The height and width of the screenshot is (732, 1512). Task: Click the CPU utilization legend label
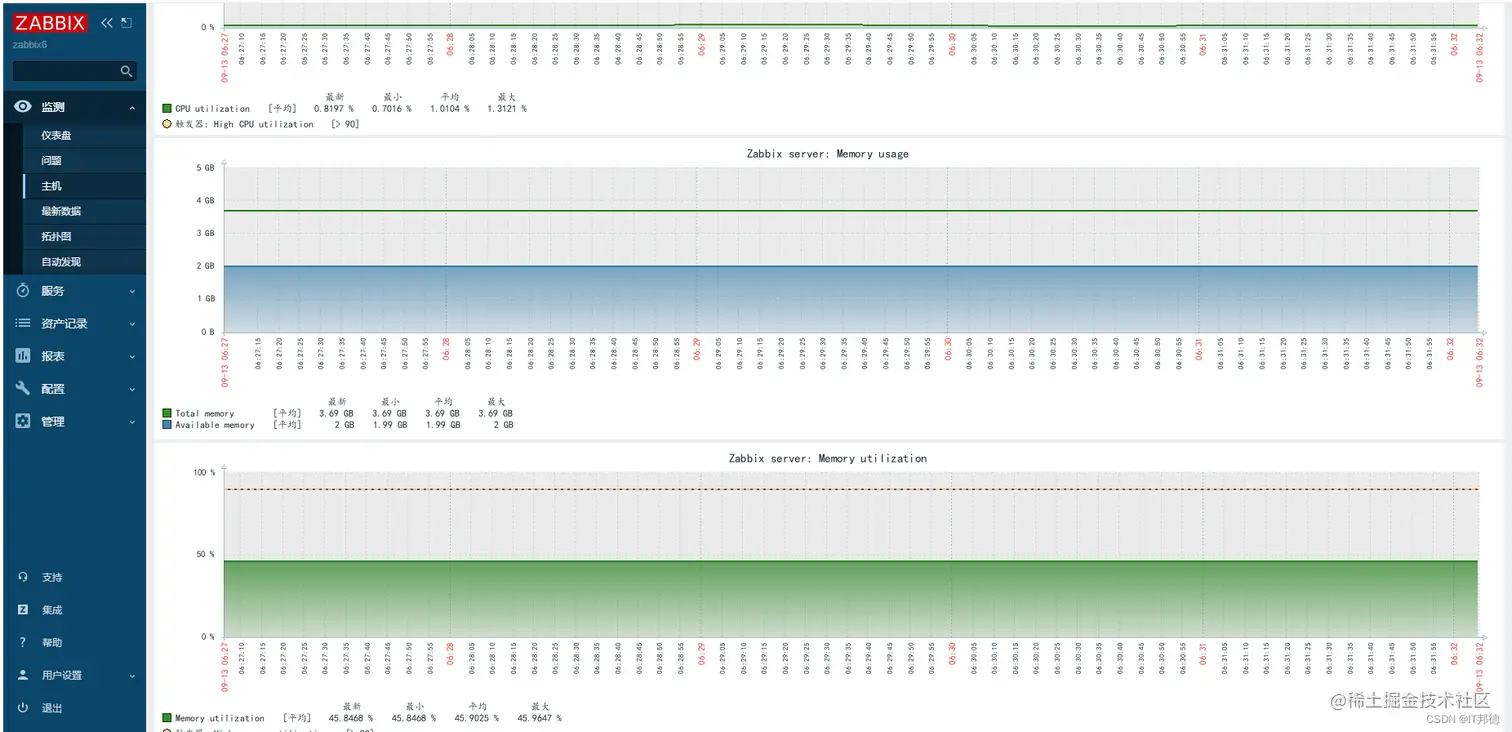coord(213,108)
